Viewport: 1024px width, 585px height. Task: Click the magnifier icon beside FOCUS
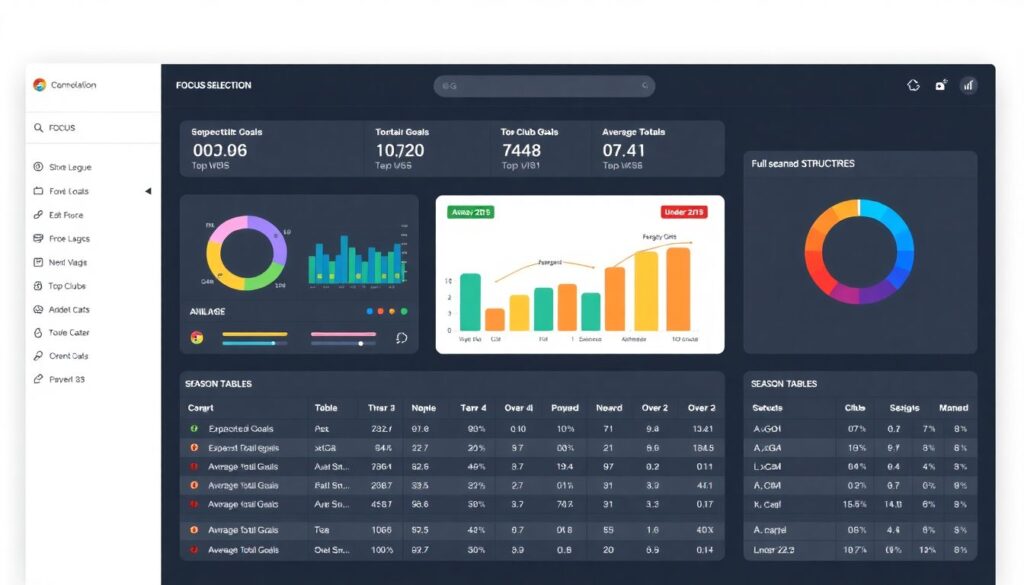point(39,128)
